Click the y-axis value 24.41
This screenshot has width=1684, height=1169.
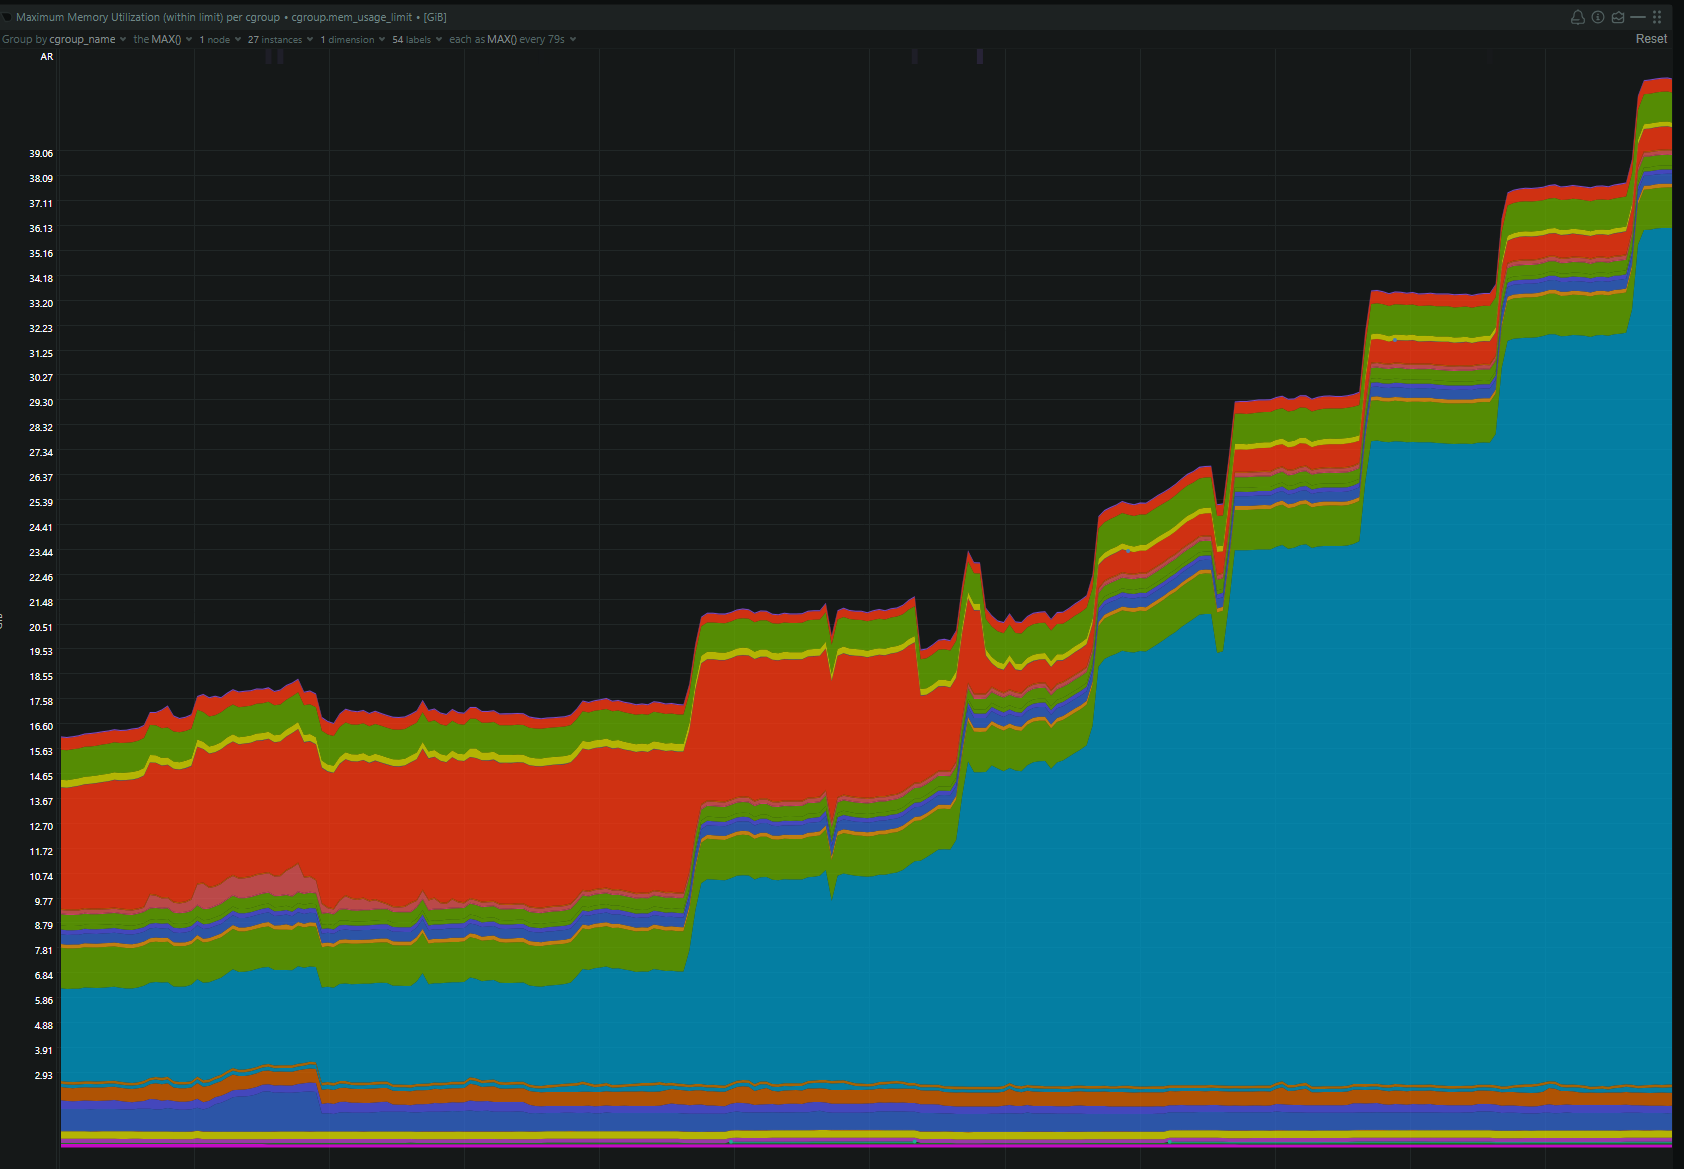(x=41, y=528)
